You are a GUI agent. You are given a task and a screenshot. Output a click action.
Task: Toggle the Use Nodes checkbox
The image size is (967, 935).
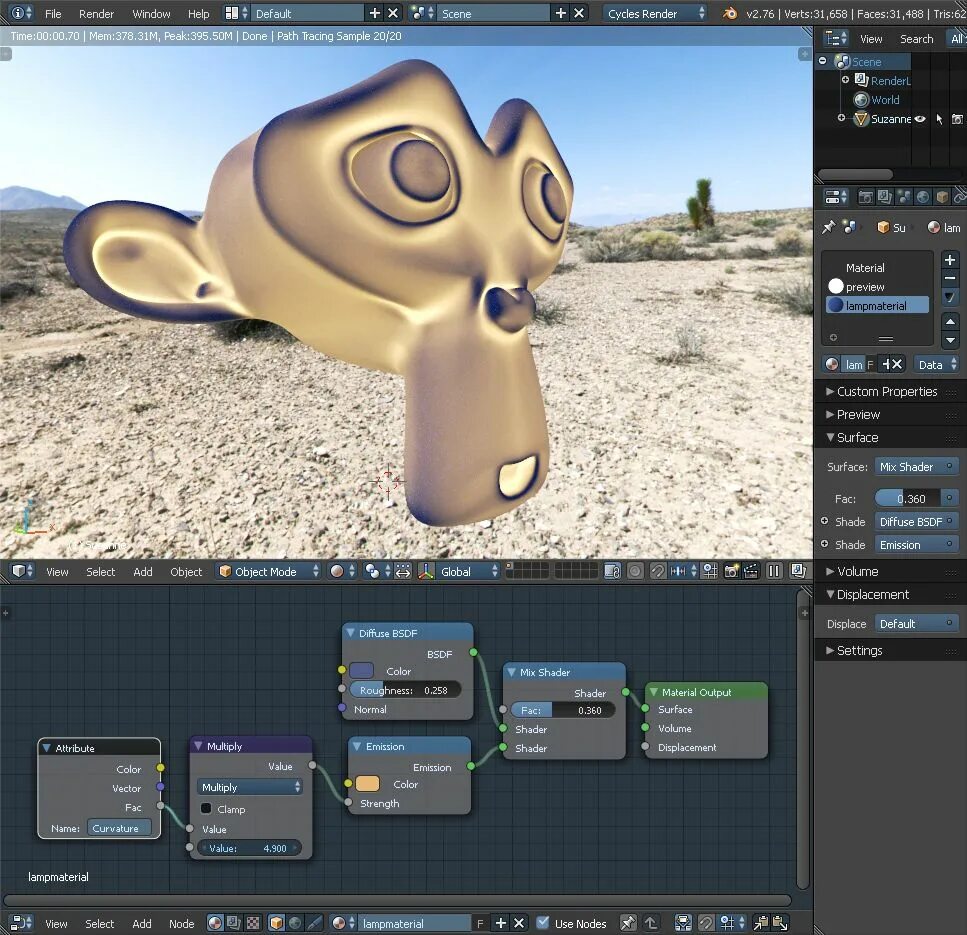click(543, 923)
